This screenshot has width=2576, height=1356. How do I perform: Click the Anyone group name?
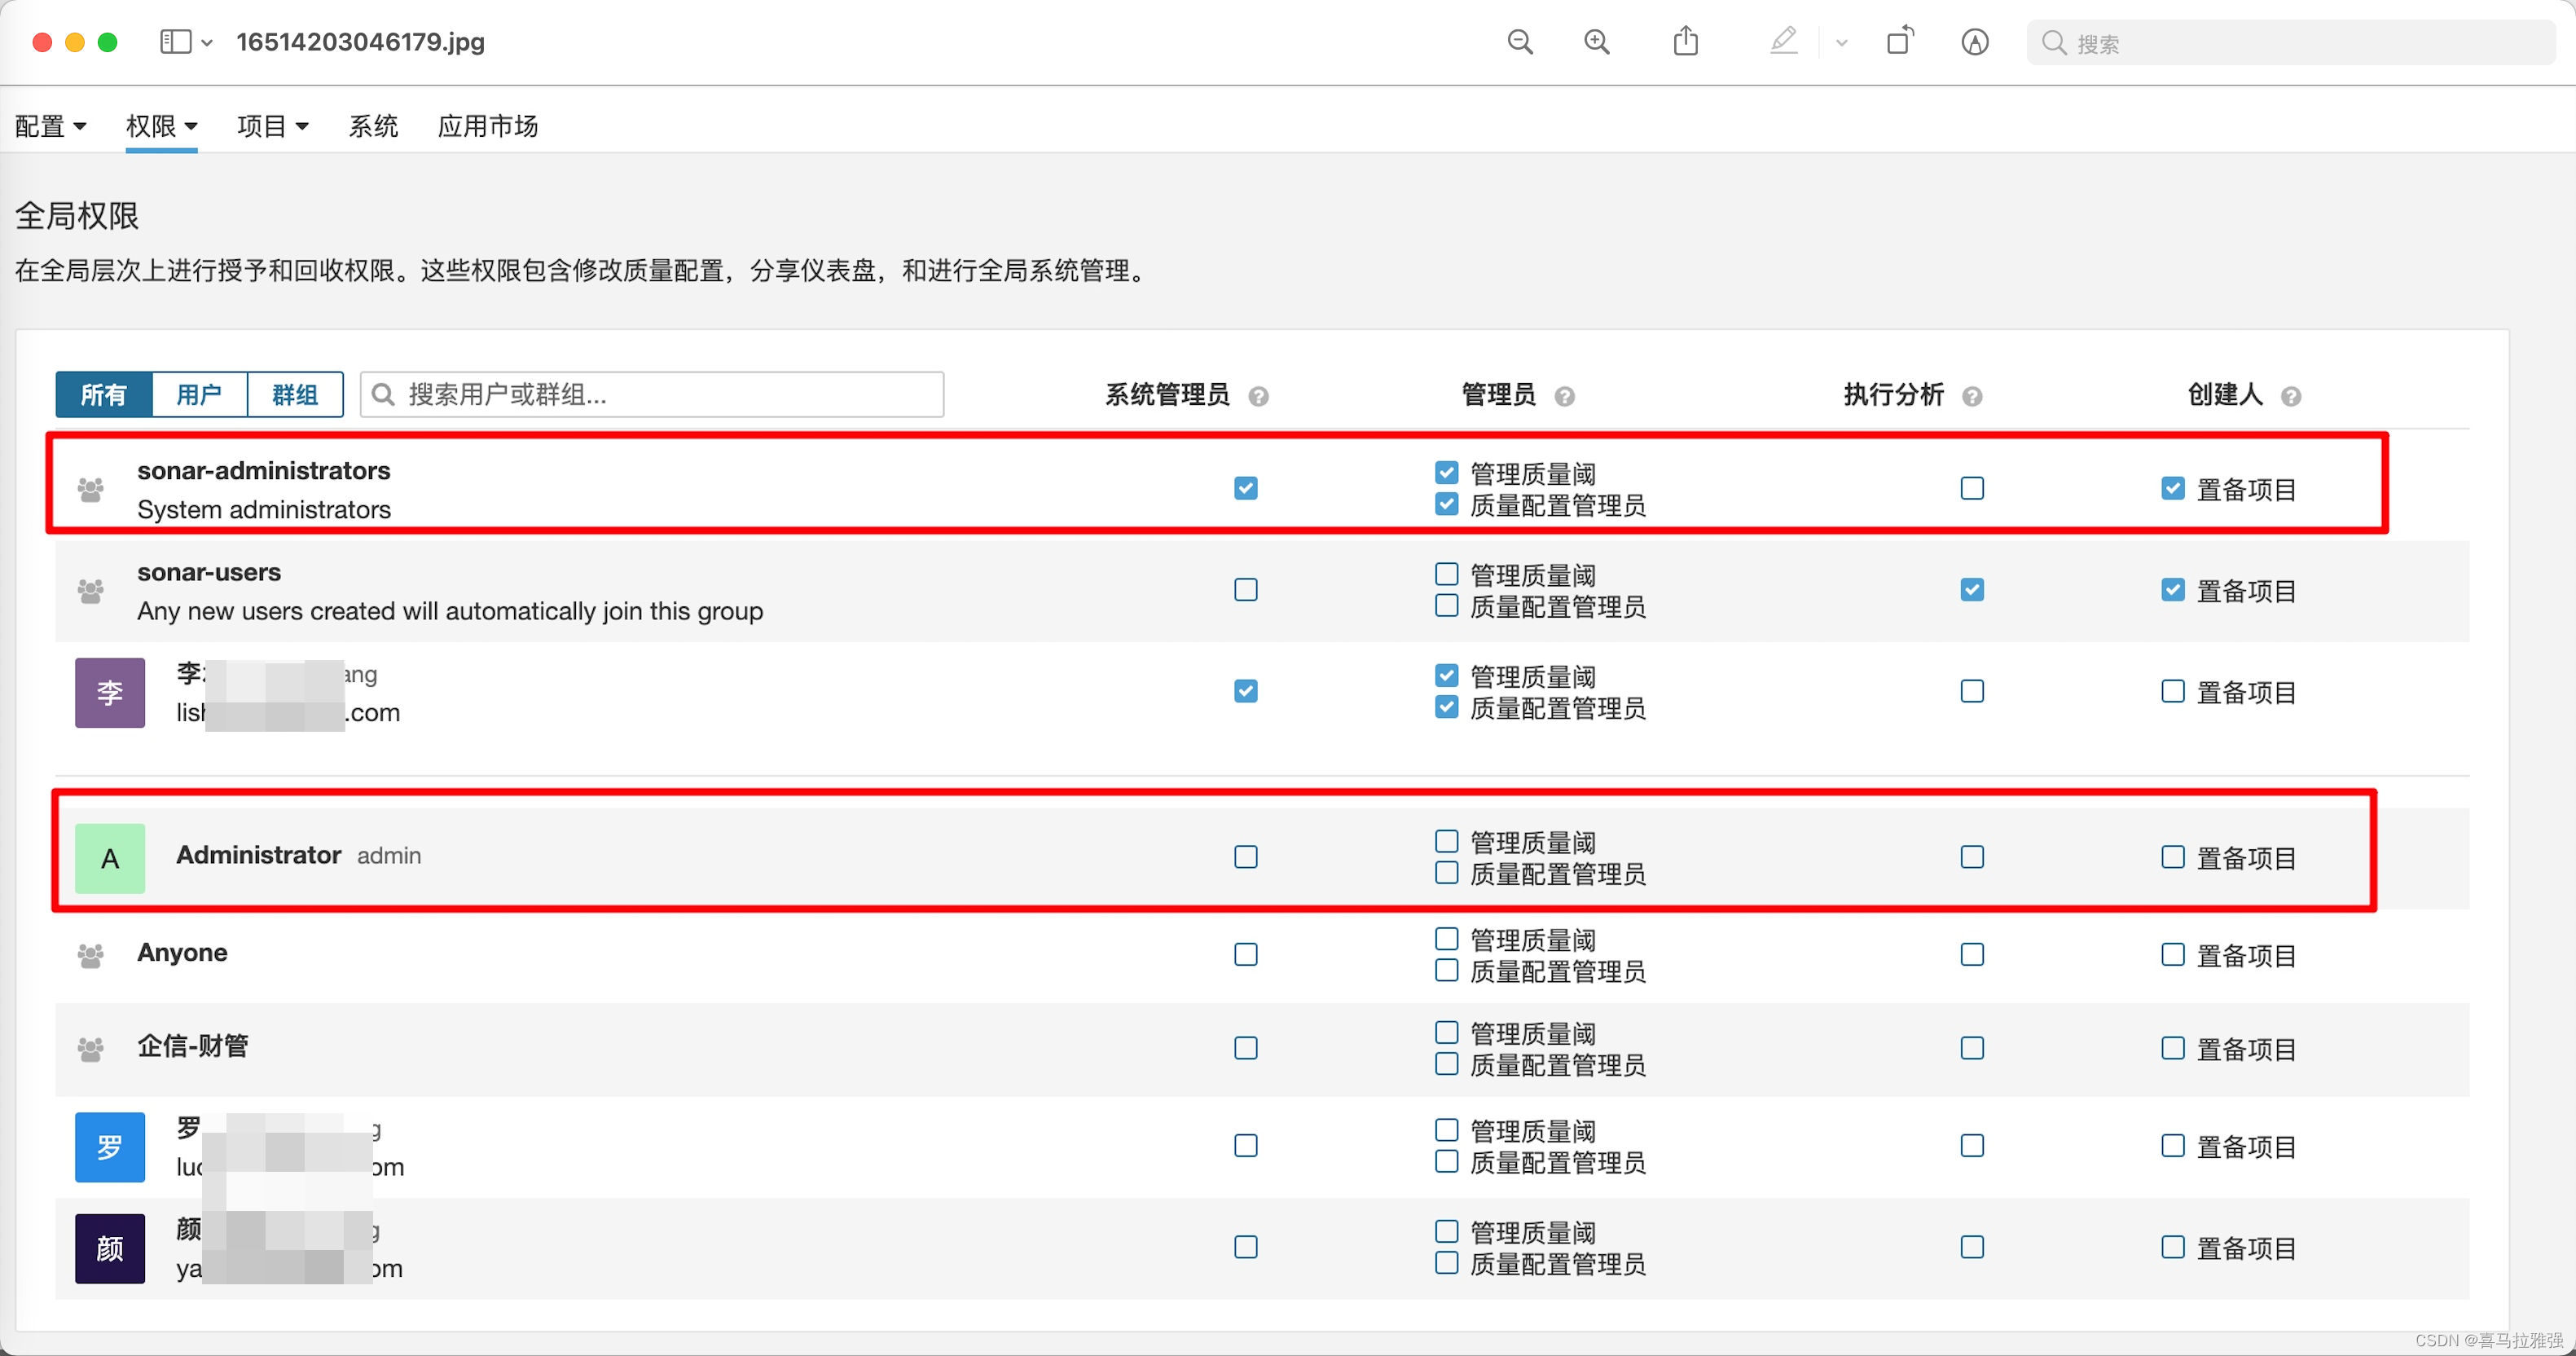click(x=182, y=952)
